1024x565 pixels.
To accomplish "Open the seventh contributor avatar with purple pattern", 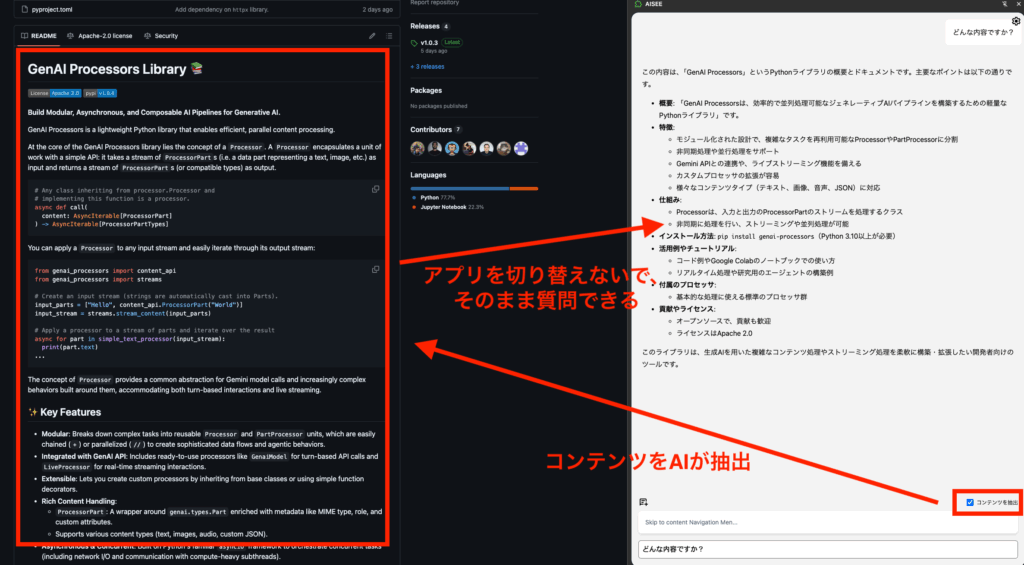I will point(520,148).
